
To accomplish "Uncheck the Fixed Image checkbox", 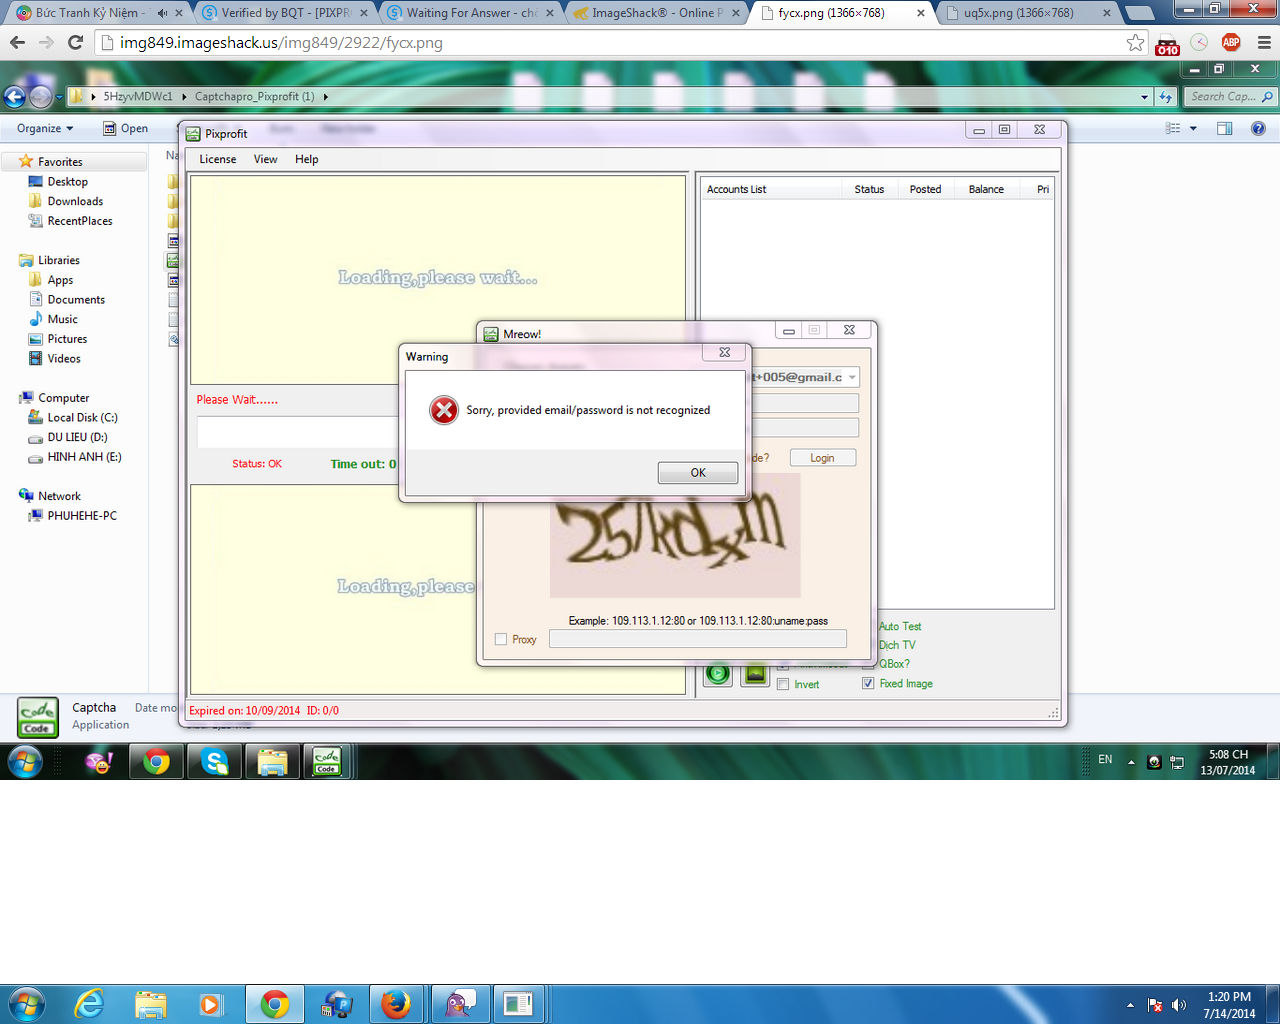I will click(x=868, y=684).
